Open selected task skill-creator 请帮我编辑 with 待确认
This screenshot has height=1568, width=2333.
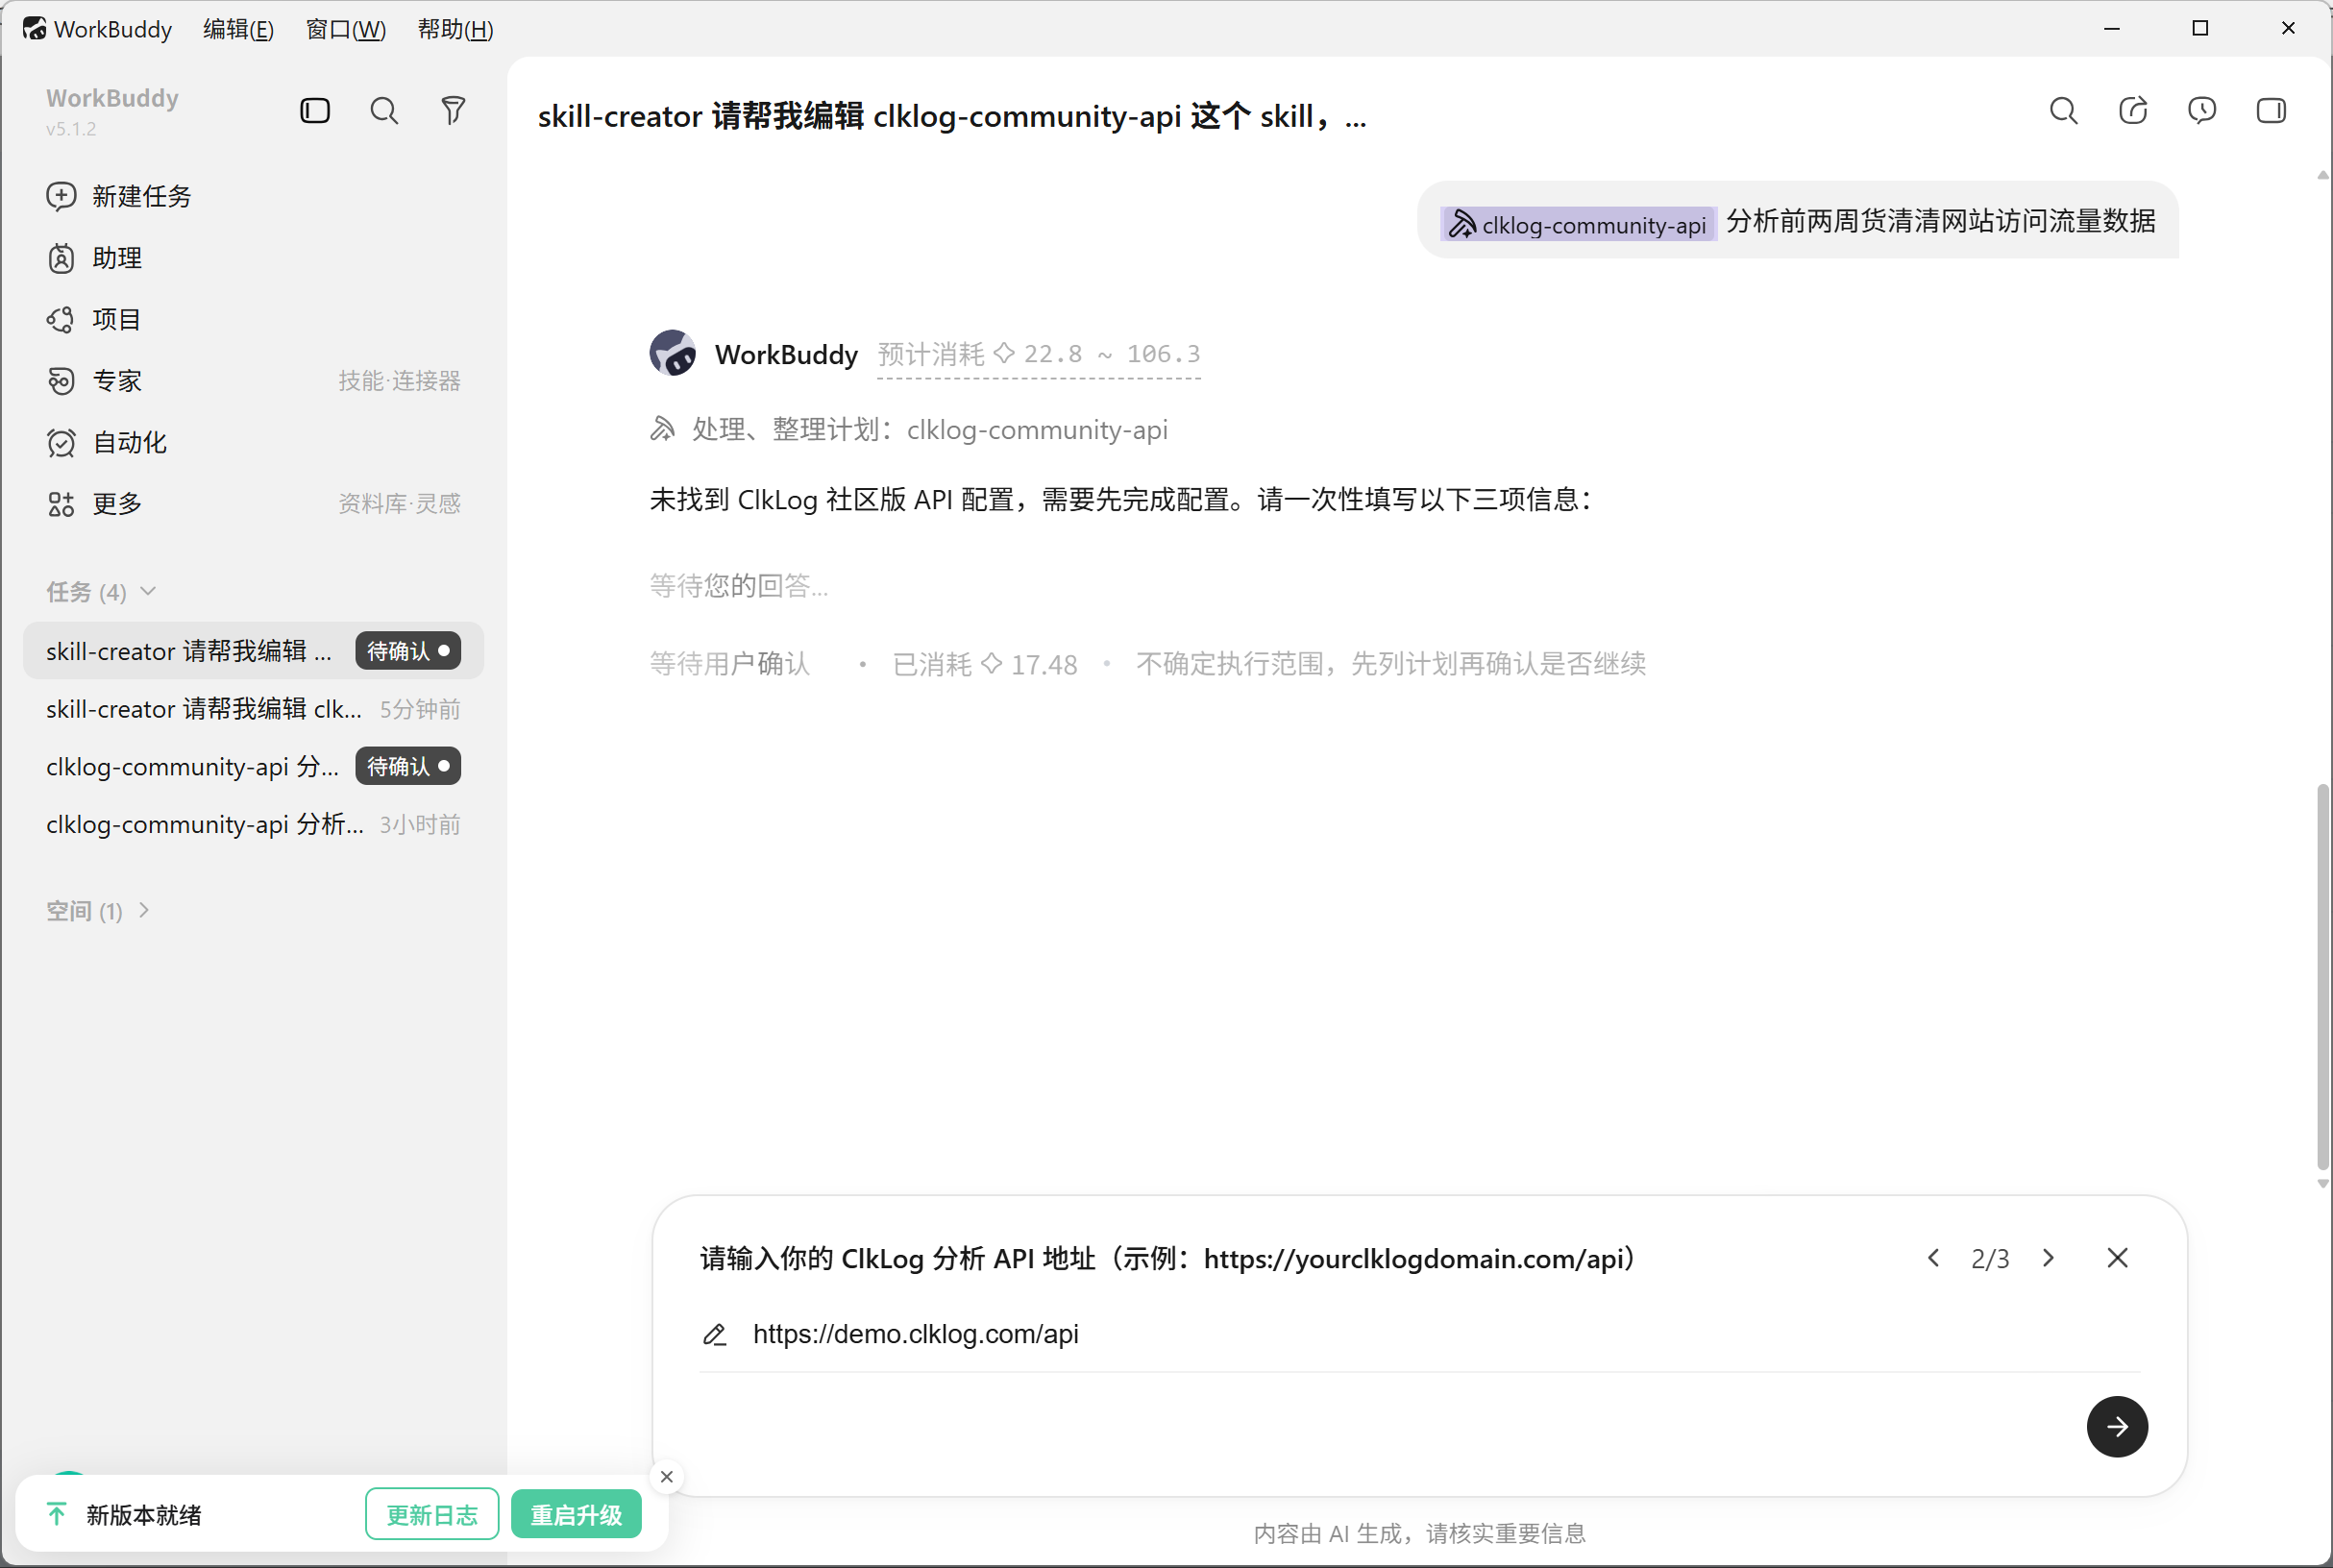[x=253, y=651]
